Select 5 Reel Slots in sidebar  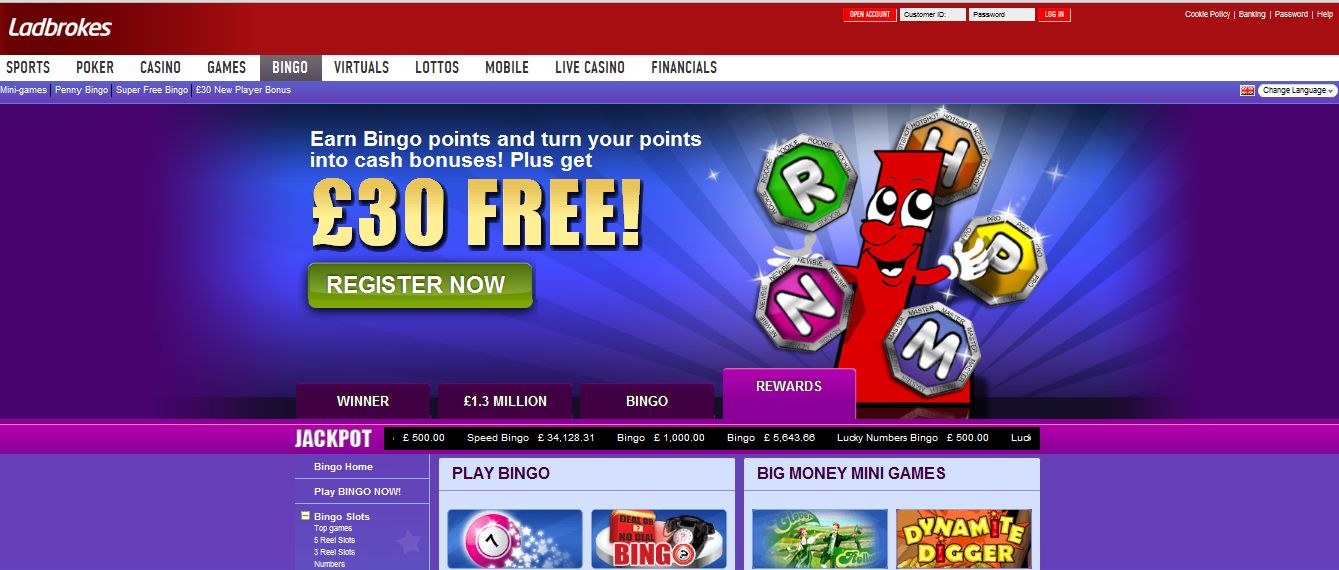[x=334, y=540]
